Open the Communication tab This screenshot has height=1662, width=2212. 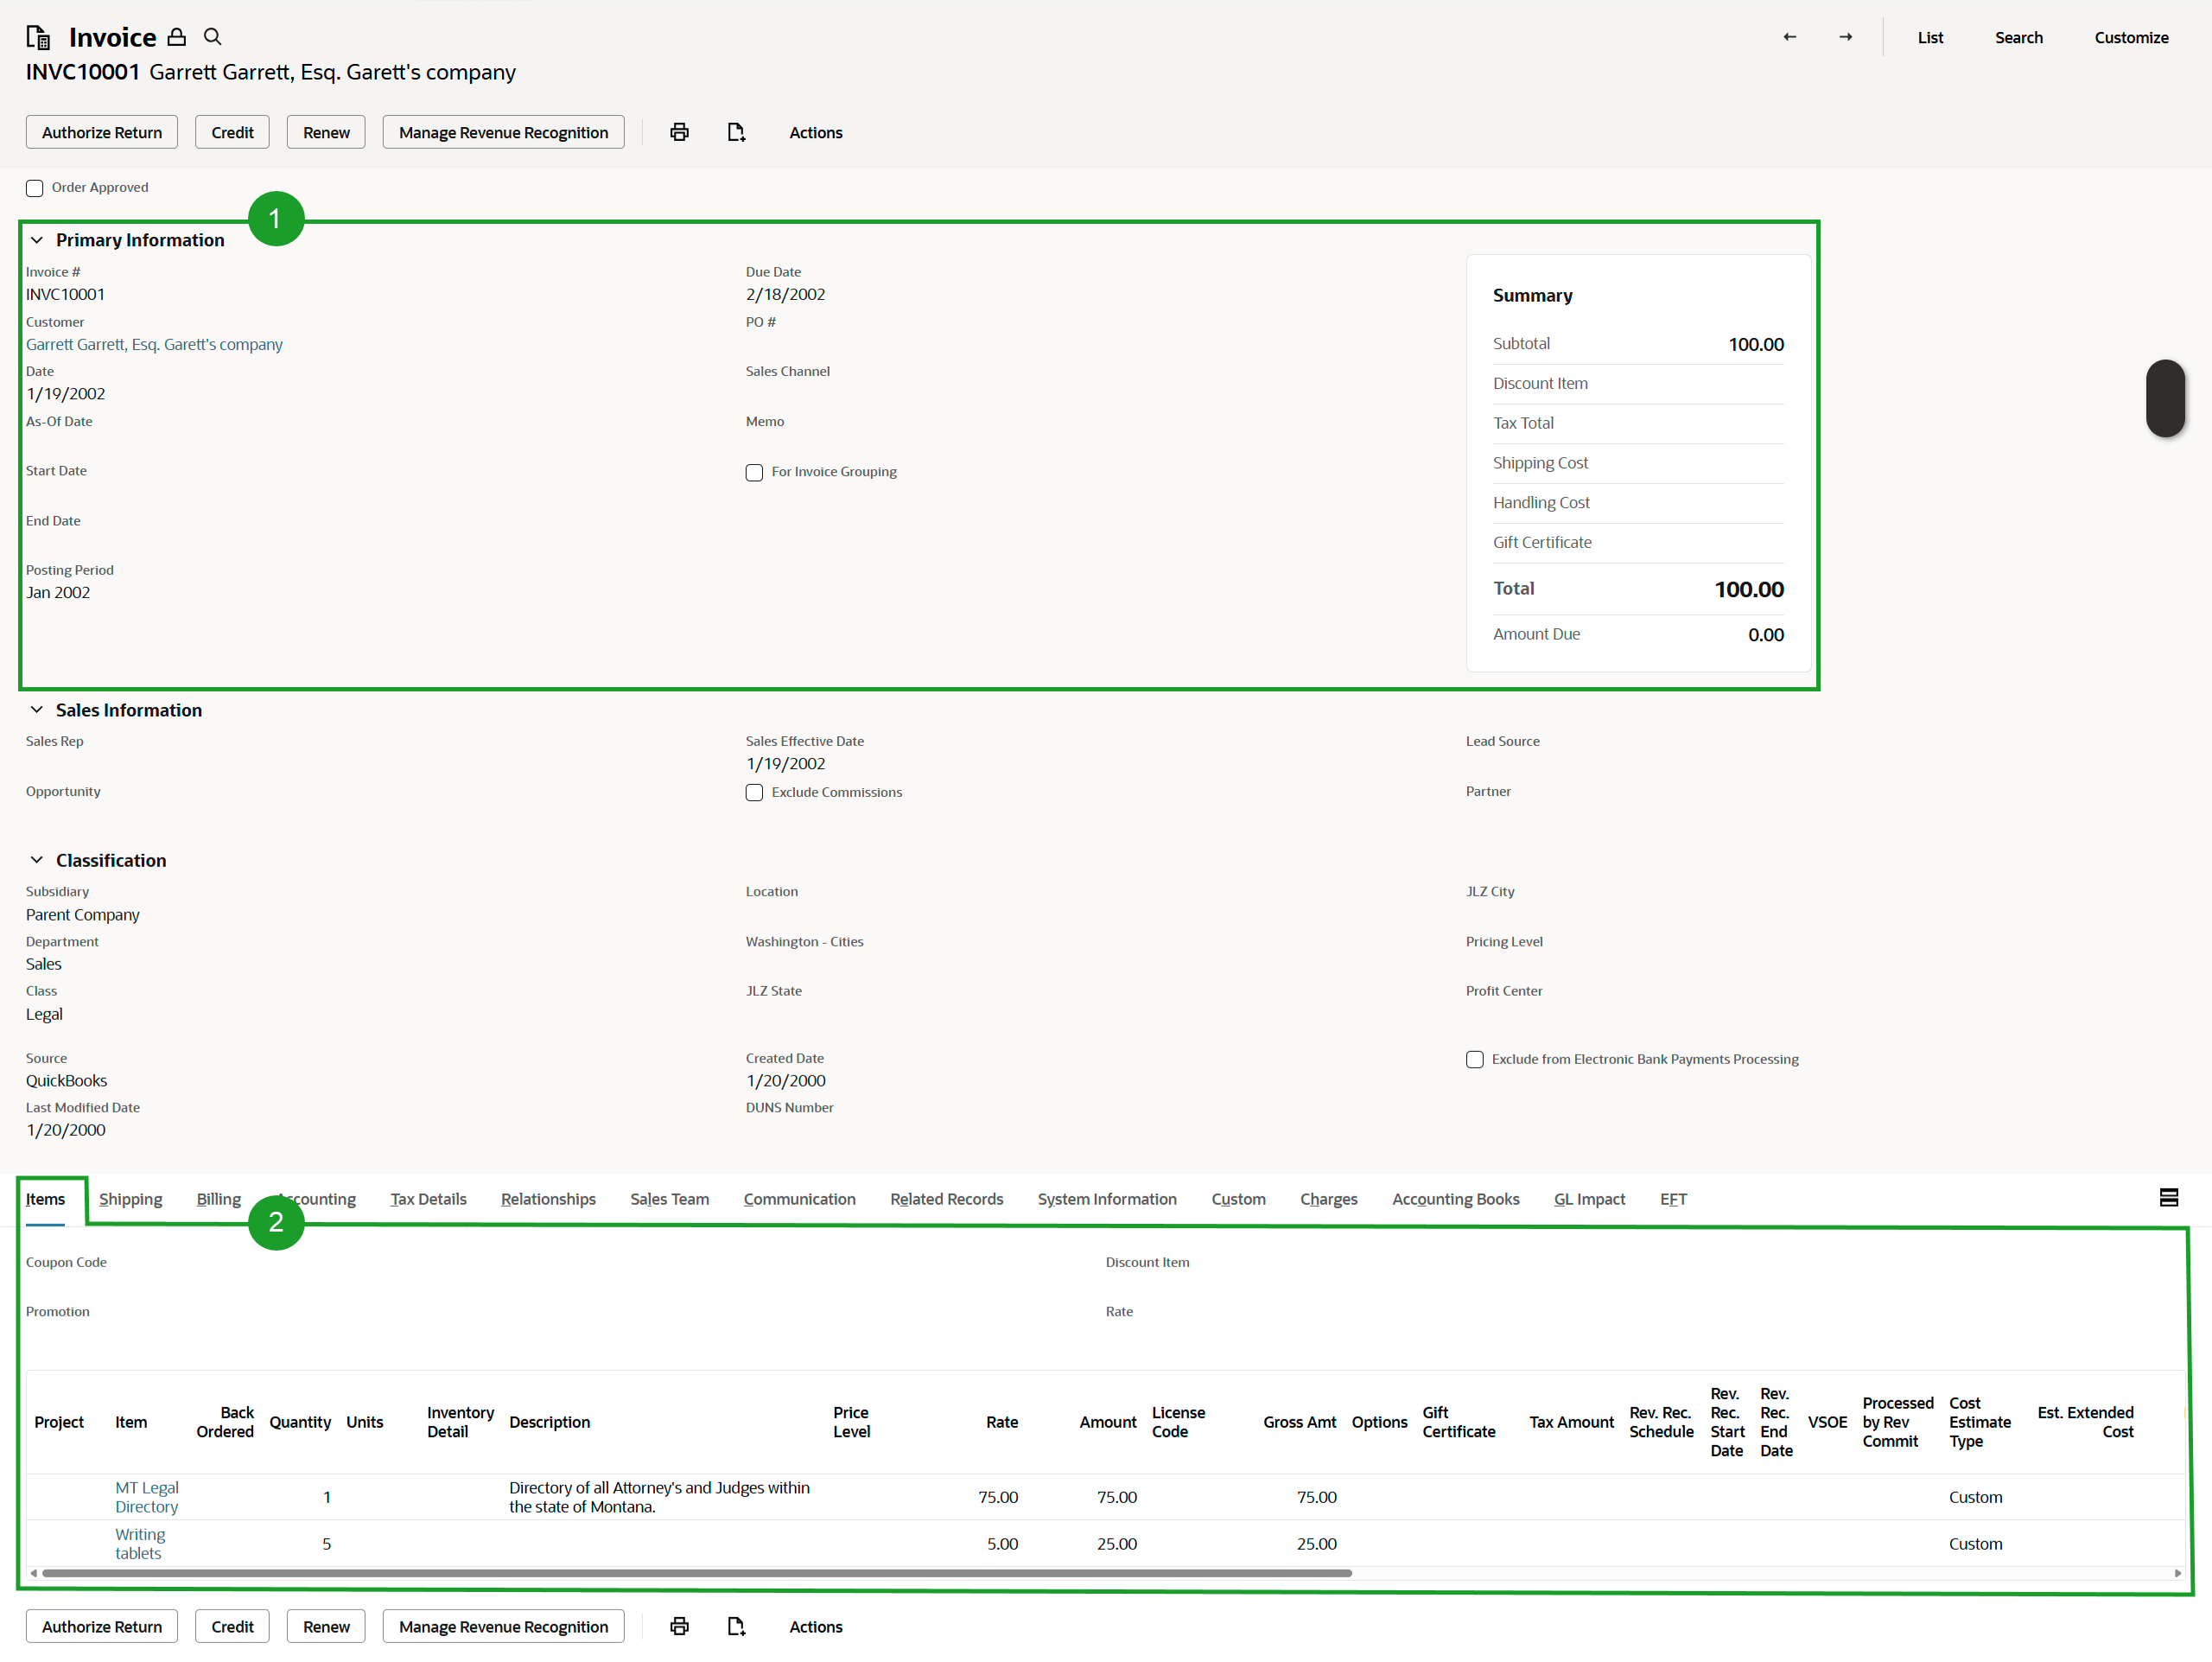tap(799, 1199)
